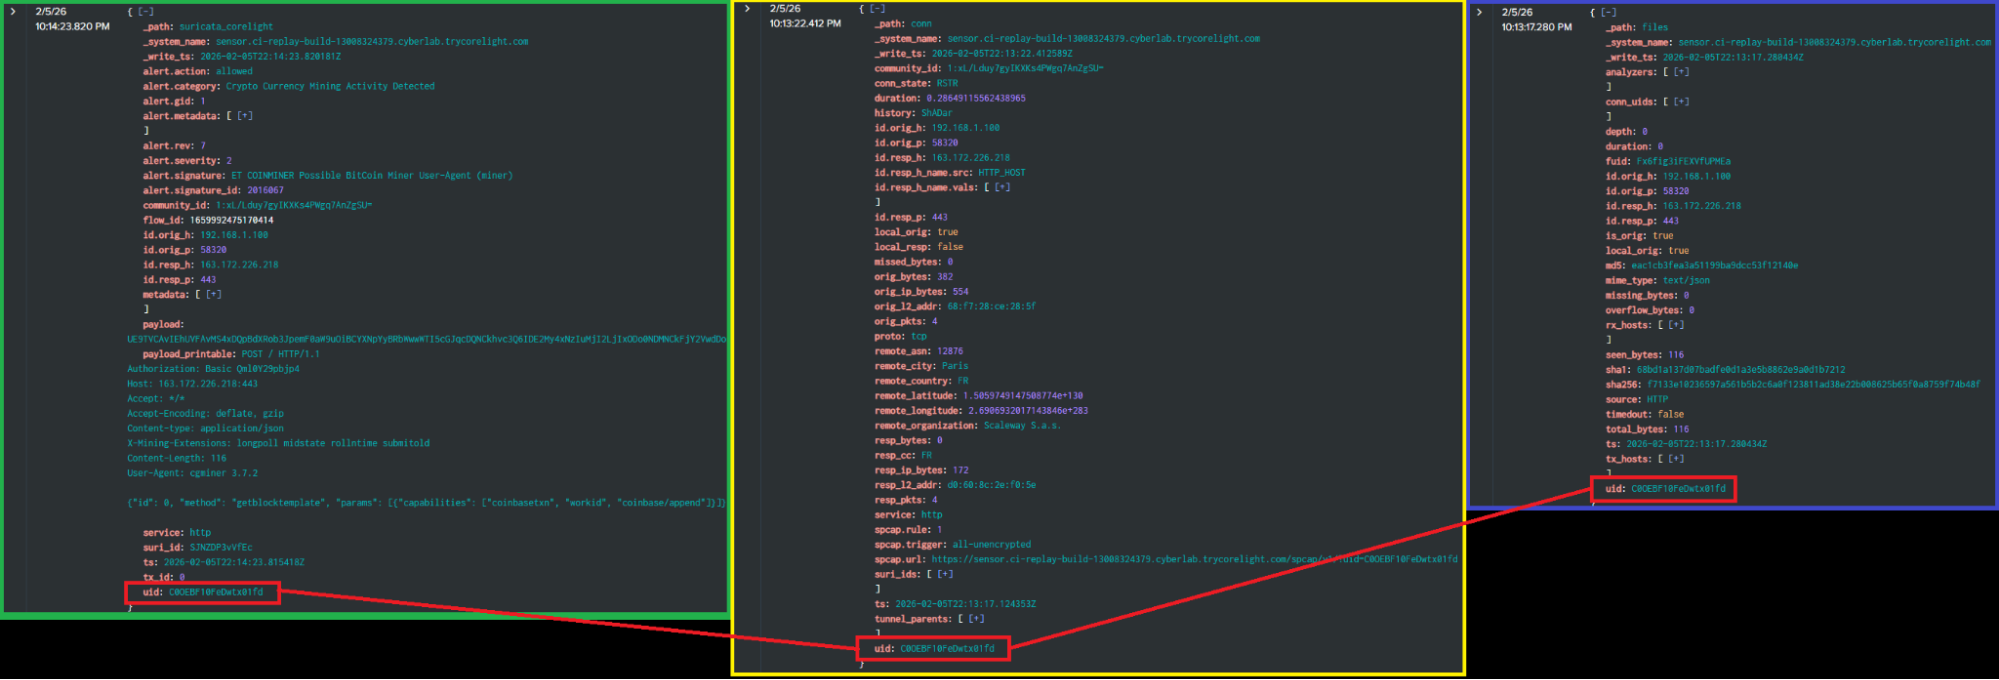The width and height of the screenshot is (1999, 680).
Task: Expand conn_uids array in files event
Action: (x=1681, y=102)
